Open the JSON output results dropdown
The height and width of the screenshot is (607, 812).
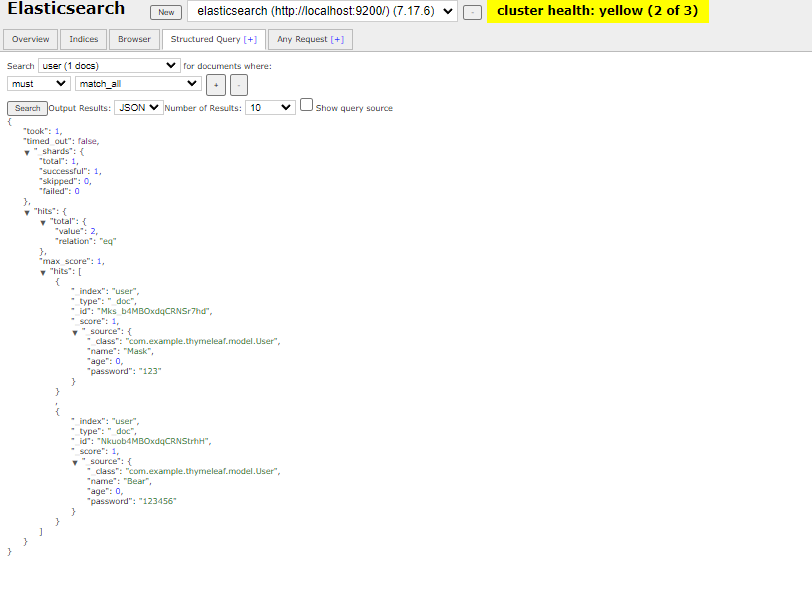pos(139,107)
